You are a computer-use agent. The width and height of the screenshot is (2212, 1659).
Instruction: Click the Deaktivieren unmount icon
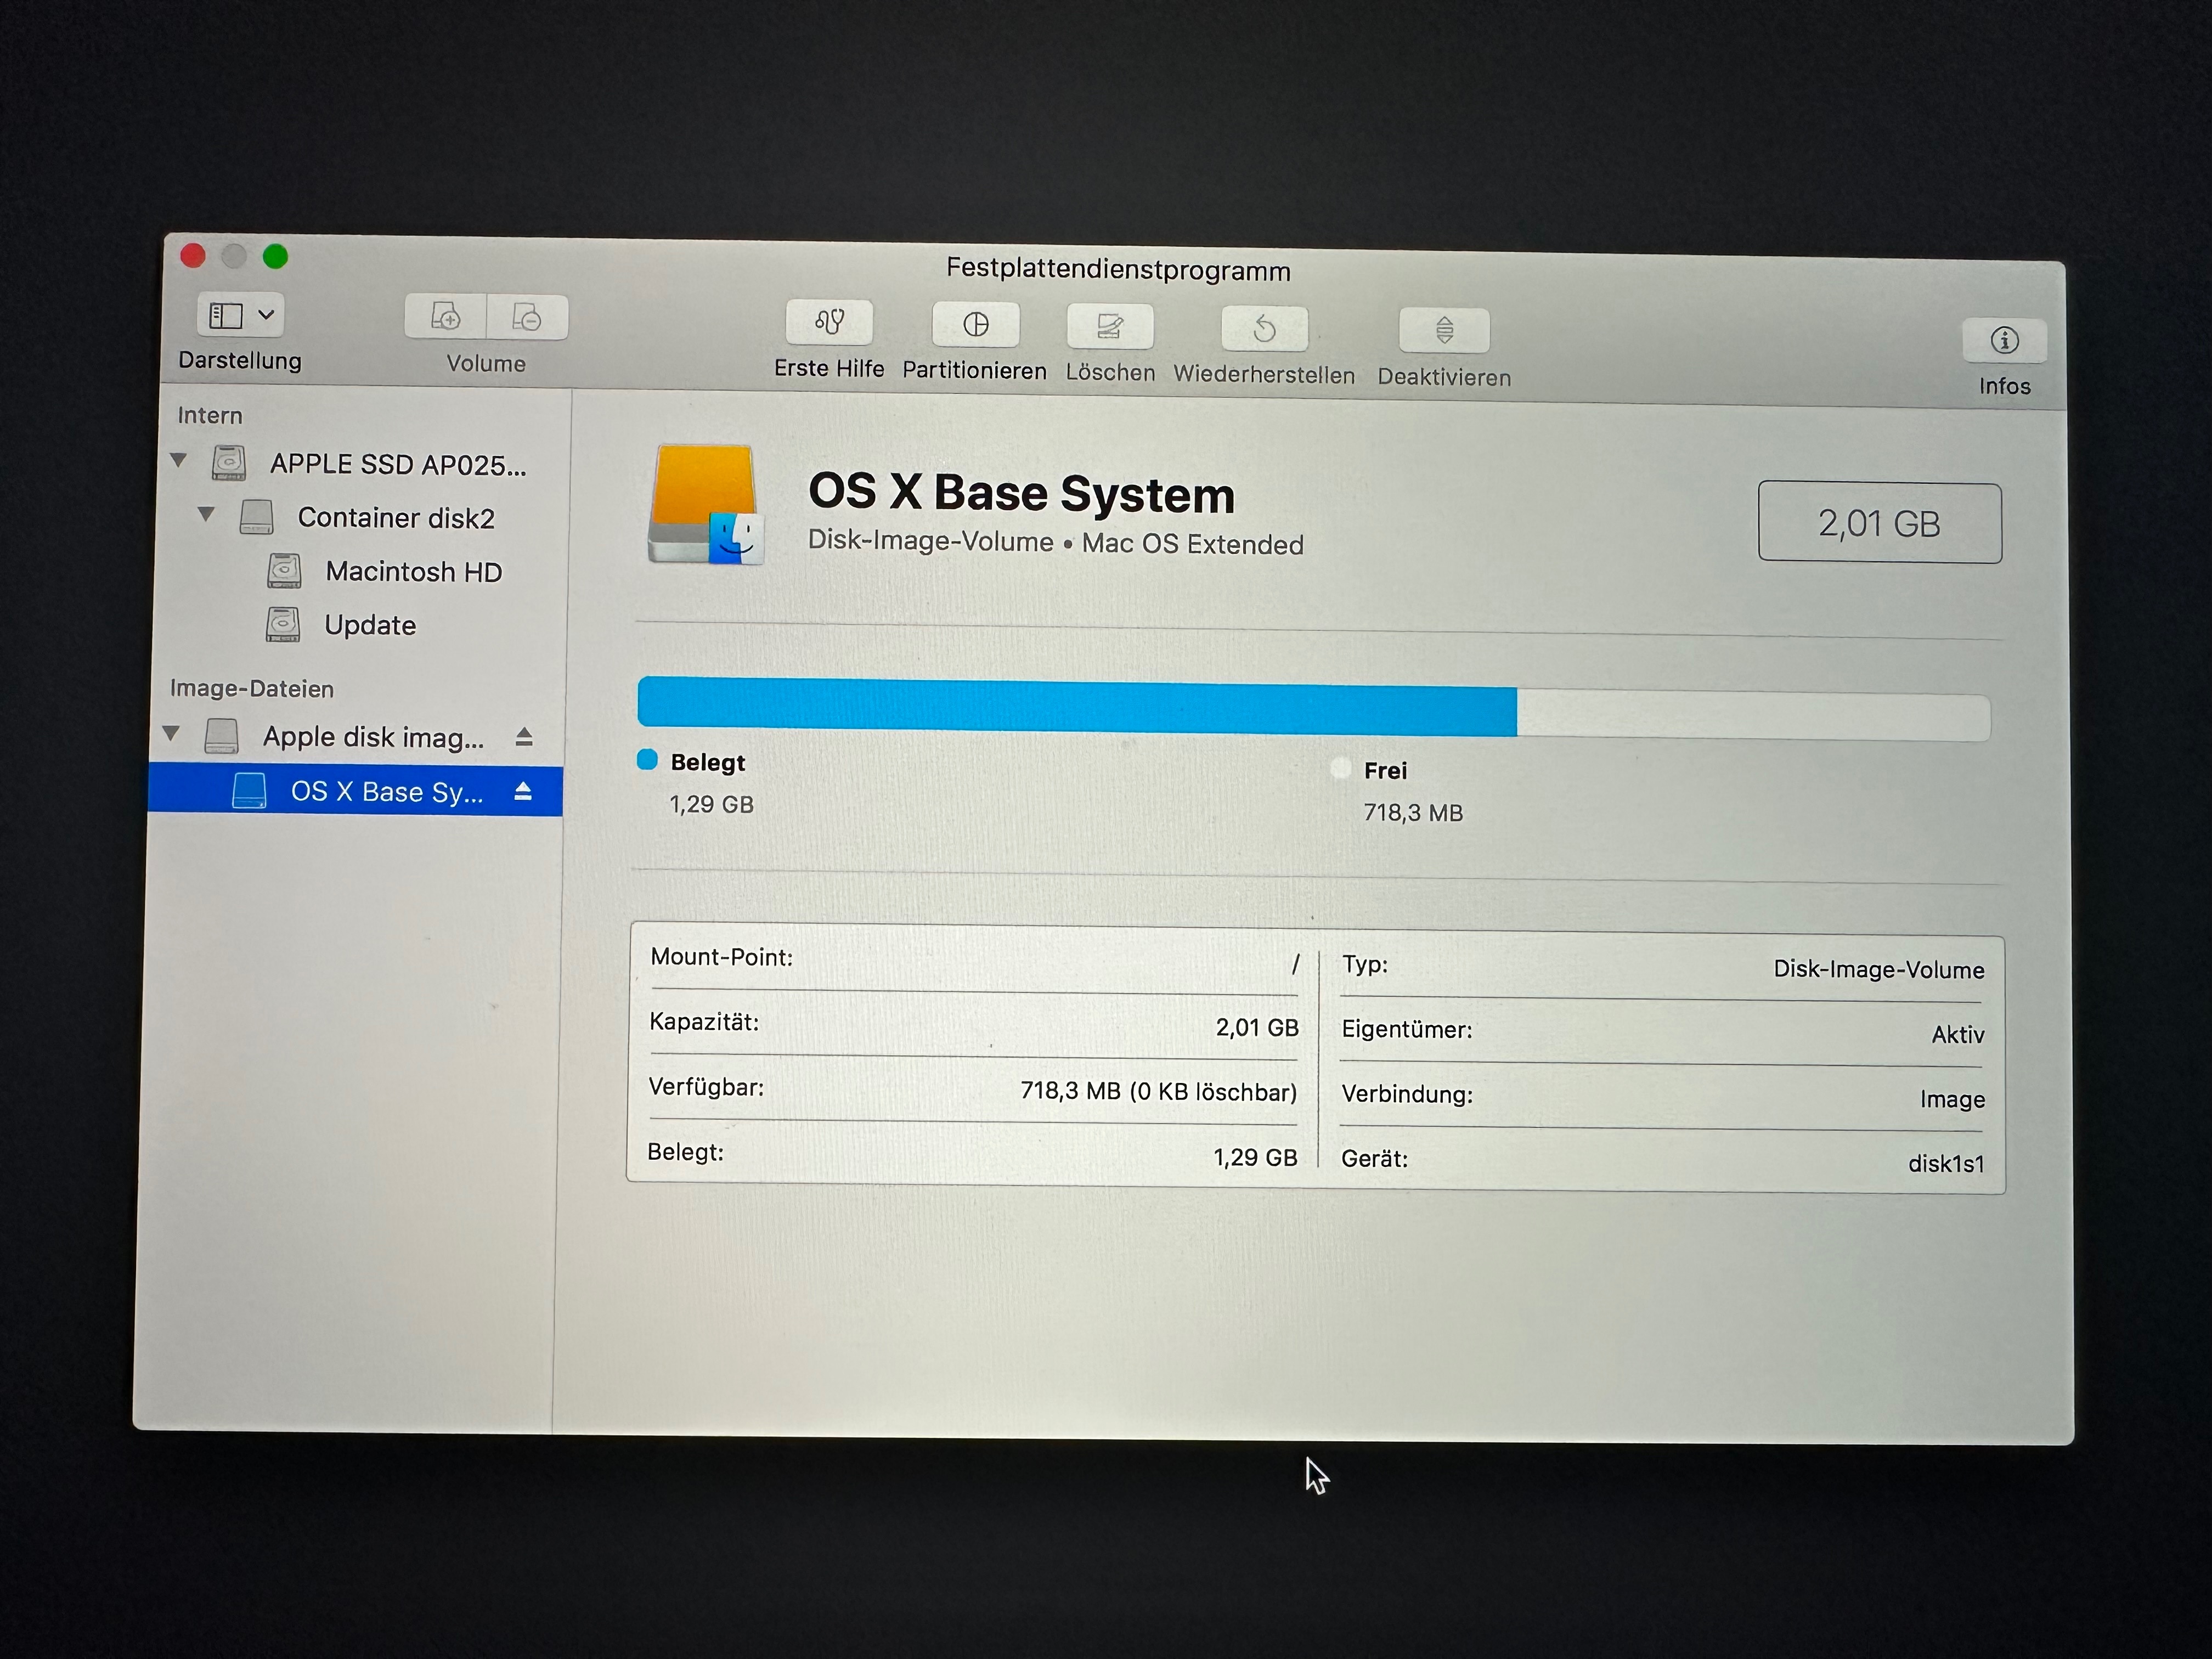click(x=1444, y=331)
